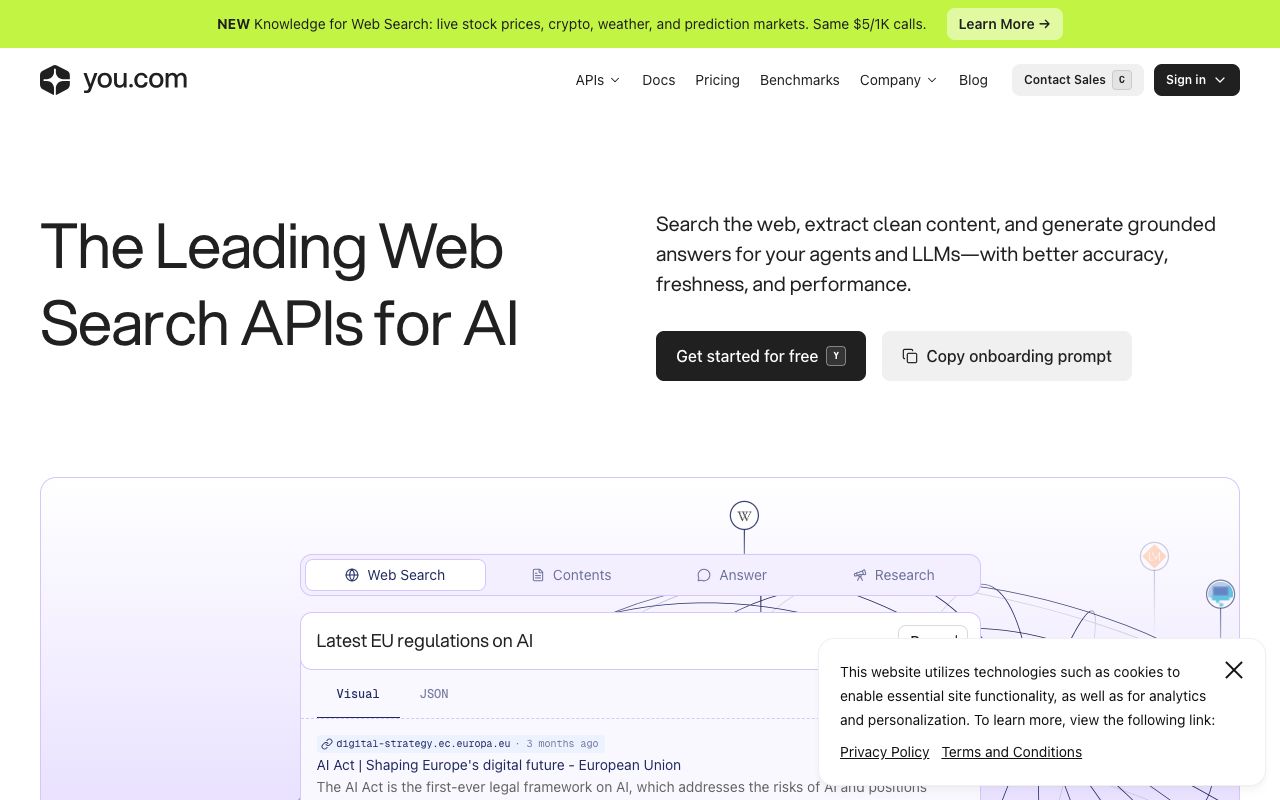Click the document icon beside Contents
Image resolution: width=1280 pixels, height=800 pixels.
pos(538,575)
